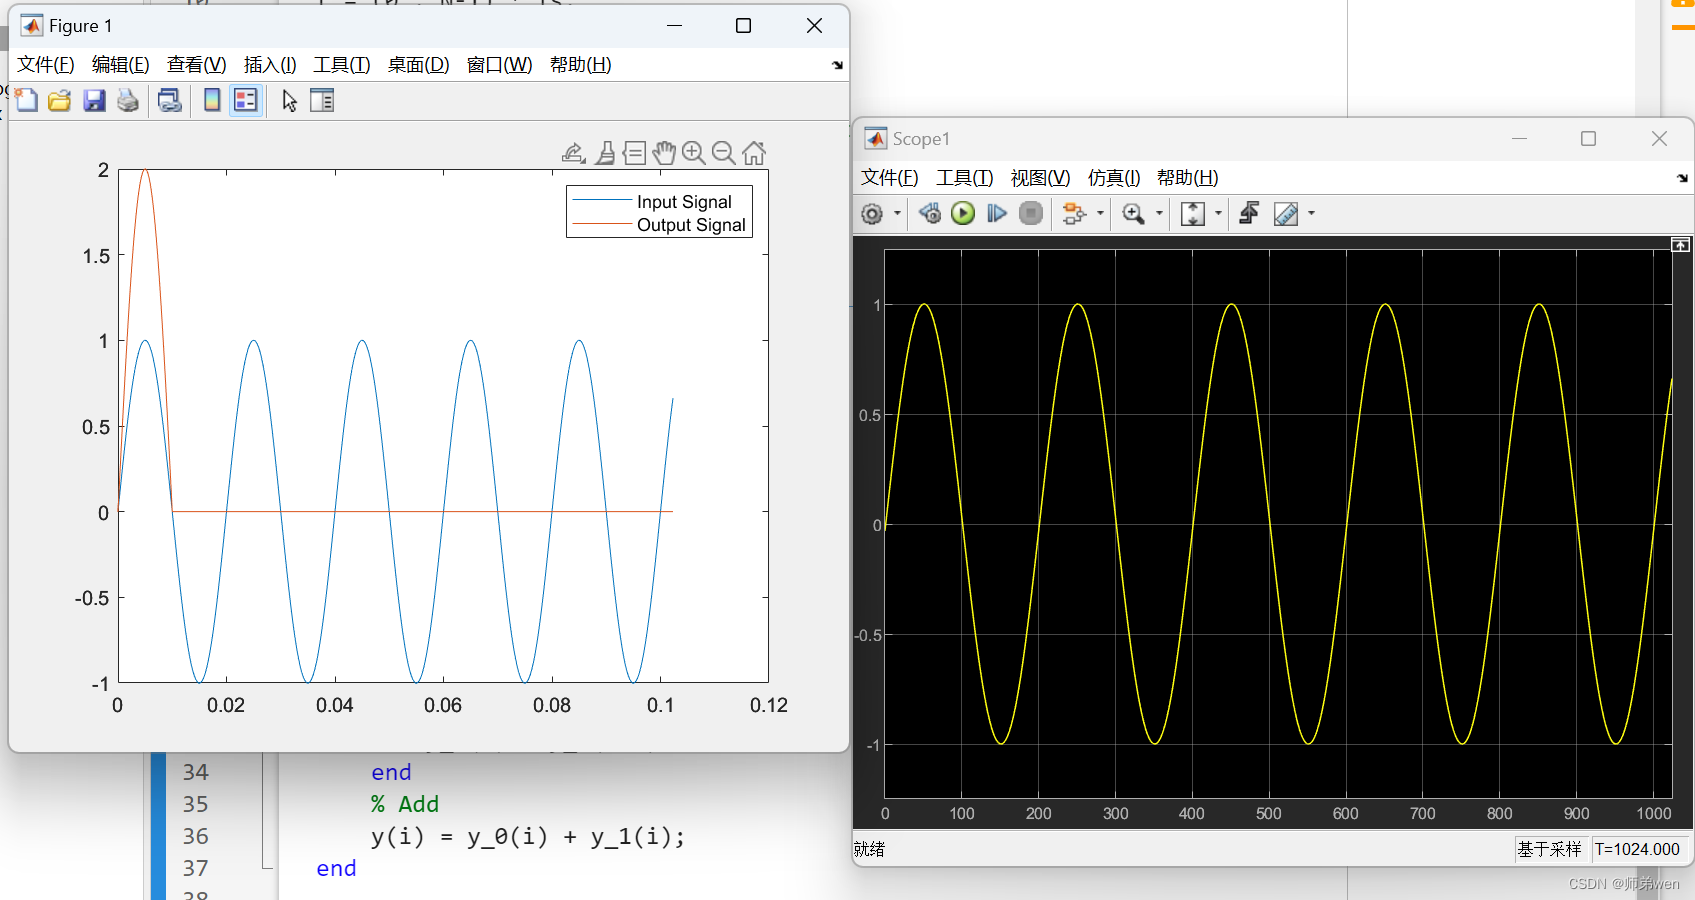Open 帮助(H) menu in Scope1 window

[1188, 178]
